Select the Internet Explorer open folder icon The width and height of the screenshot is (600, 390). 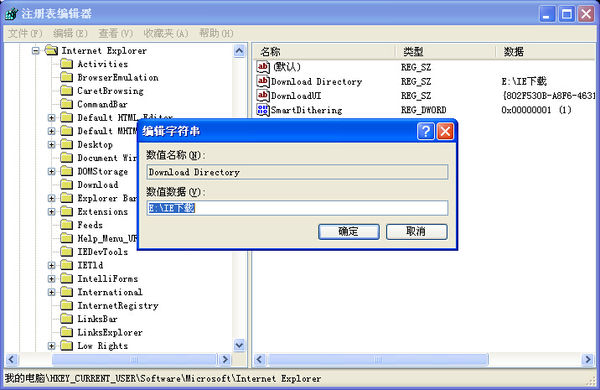(51, 50)
